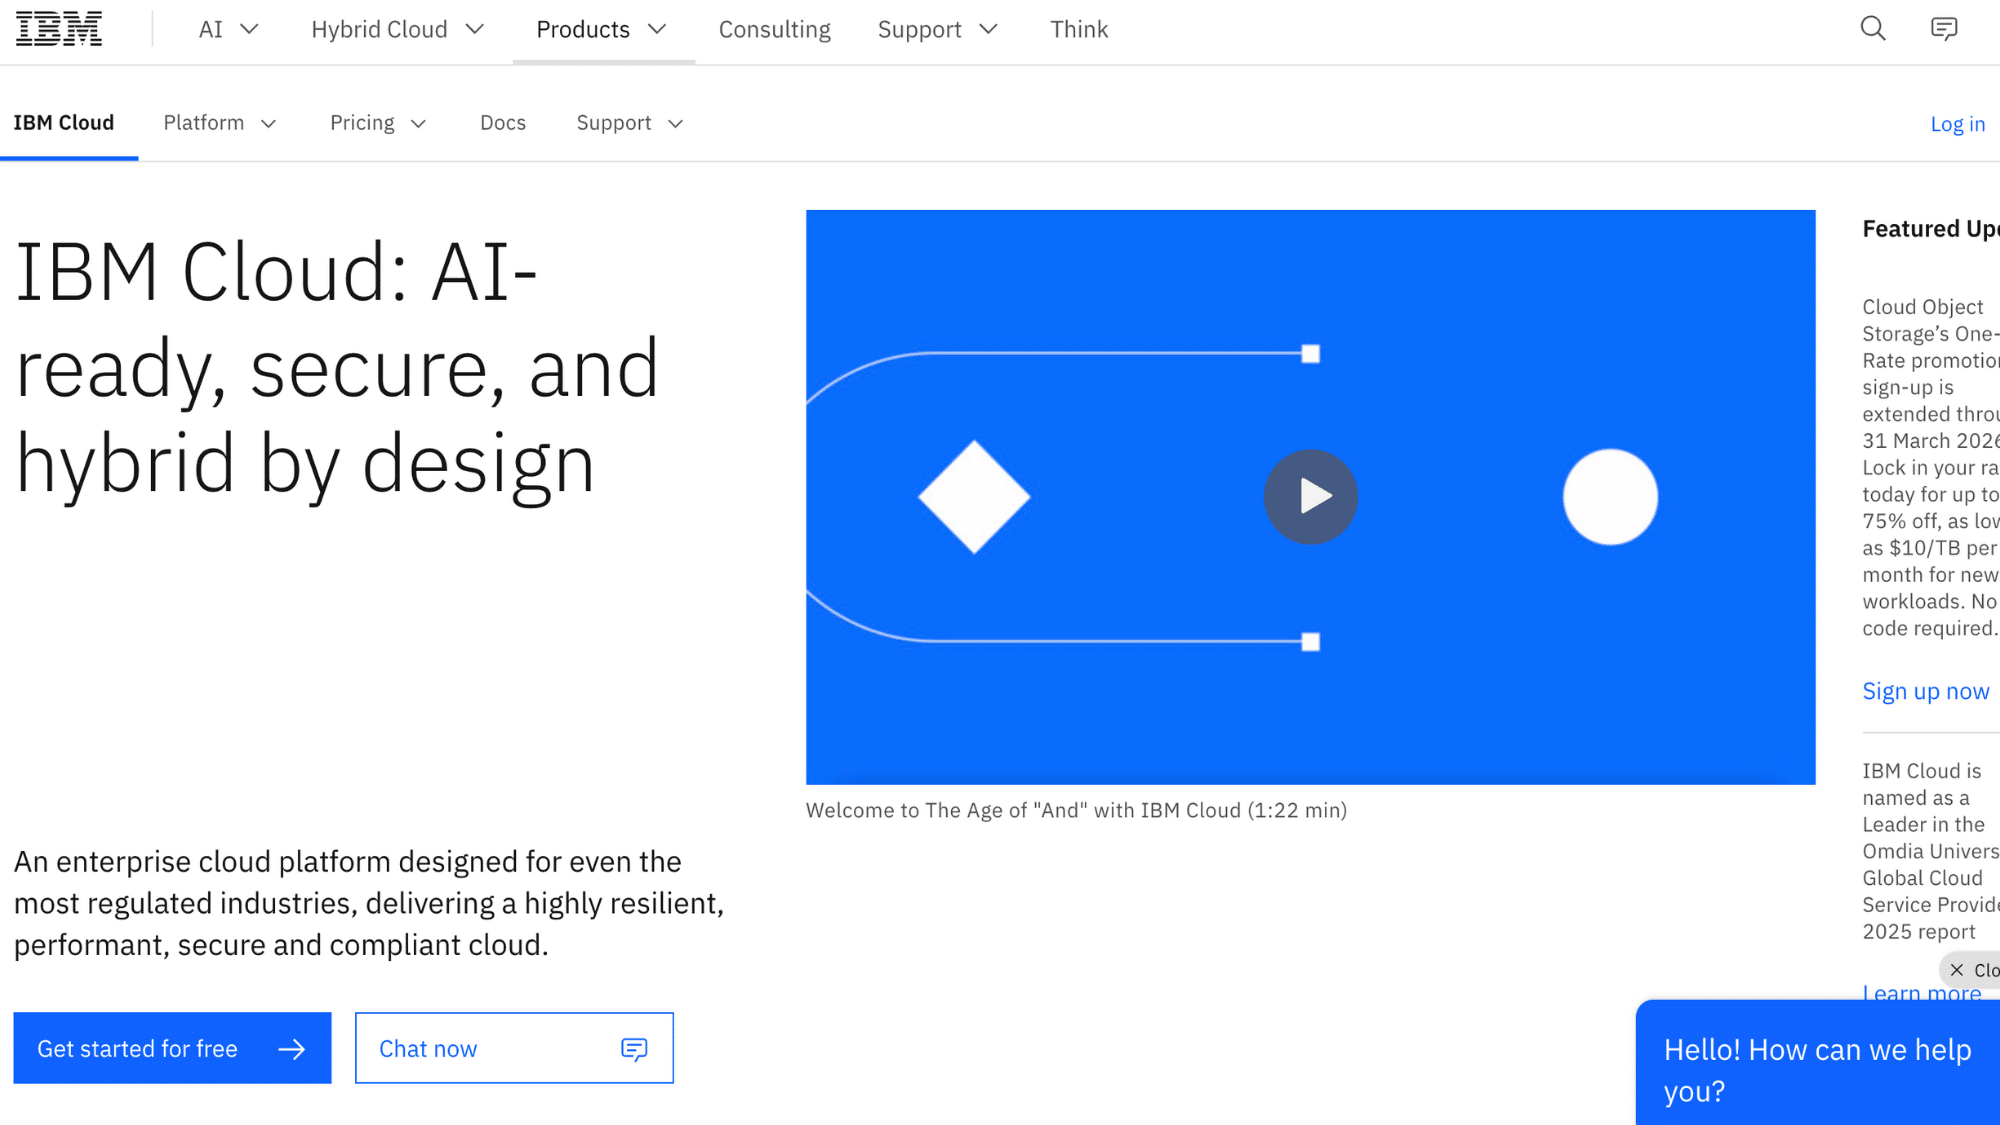
Task: Open the Docs link
Action: click(502, 123)
